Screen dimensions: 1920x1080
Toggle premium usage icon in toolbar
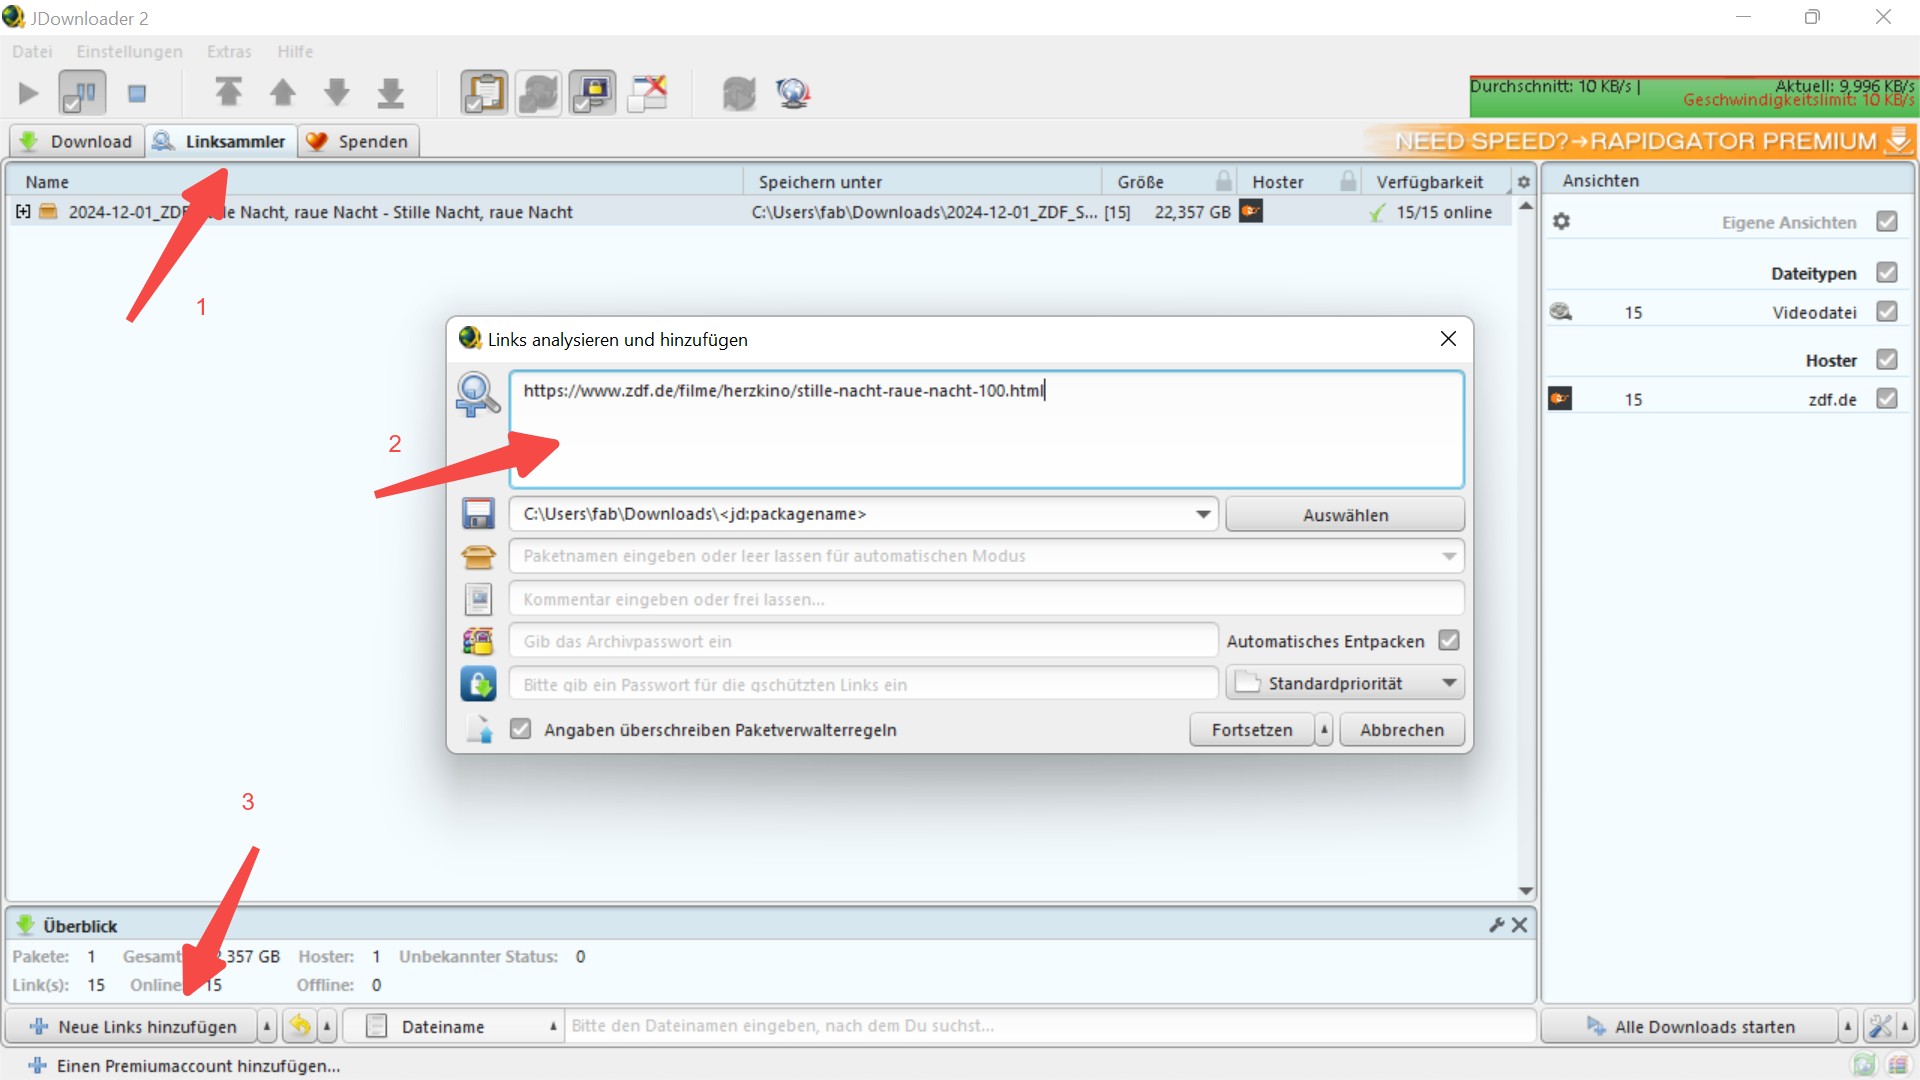[x=593, y=93]
